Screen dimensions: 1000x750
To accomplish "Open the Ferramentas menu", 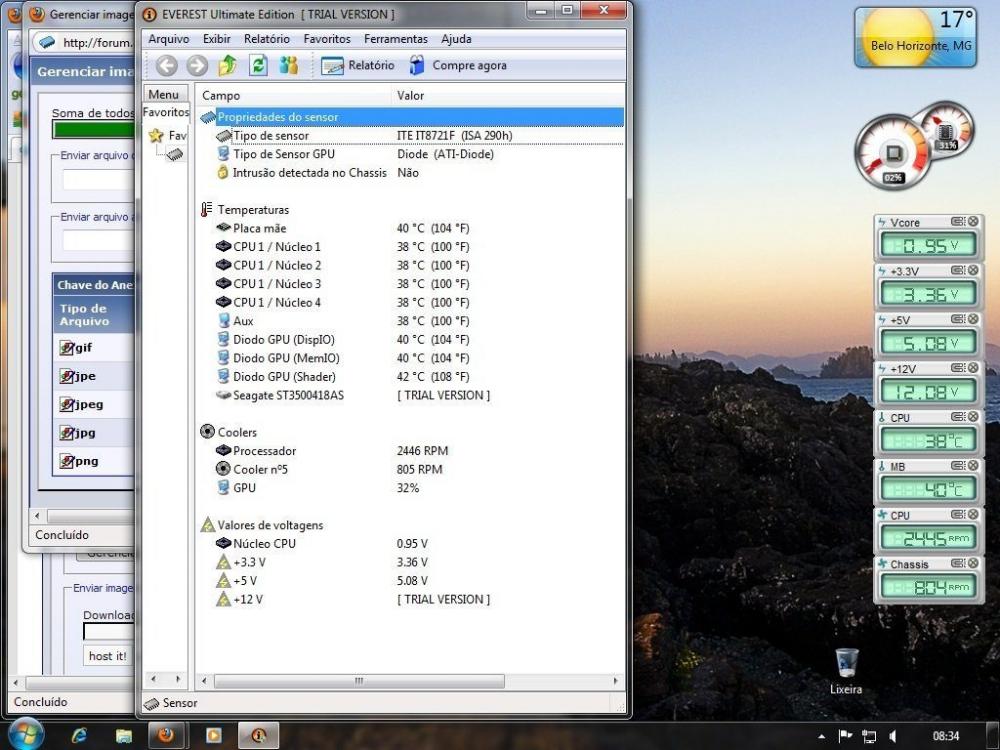I will pos(395,39).
